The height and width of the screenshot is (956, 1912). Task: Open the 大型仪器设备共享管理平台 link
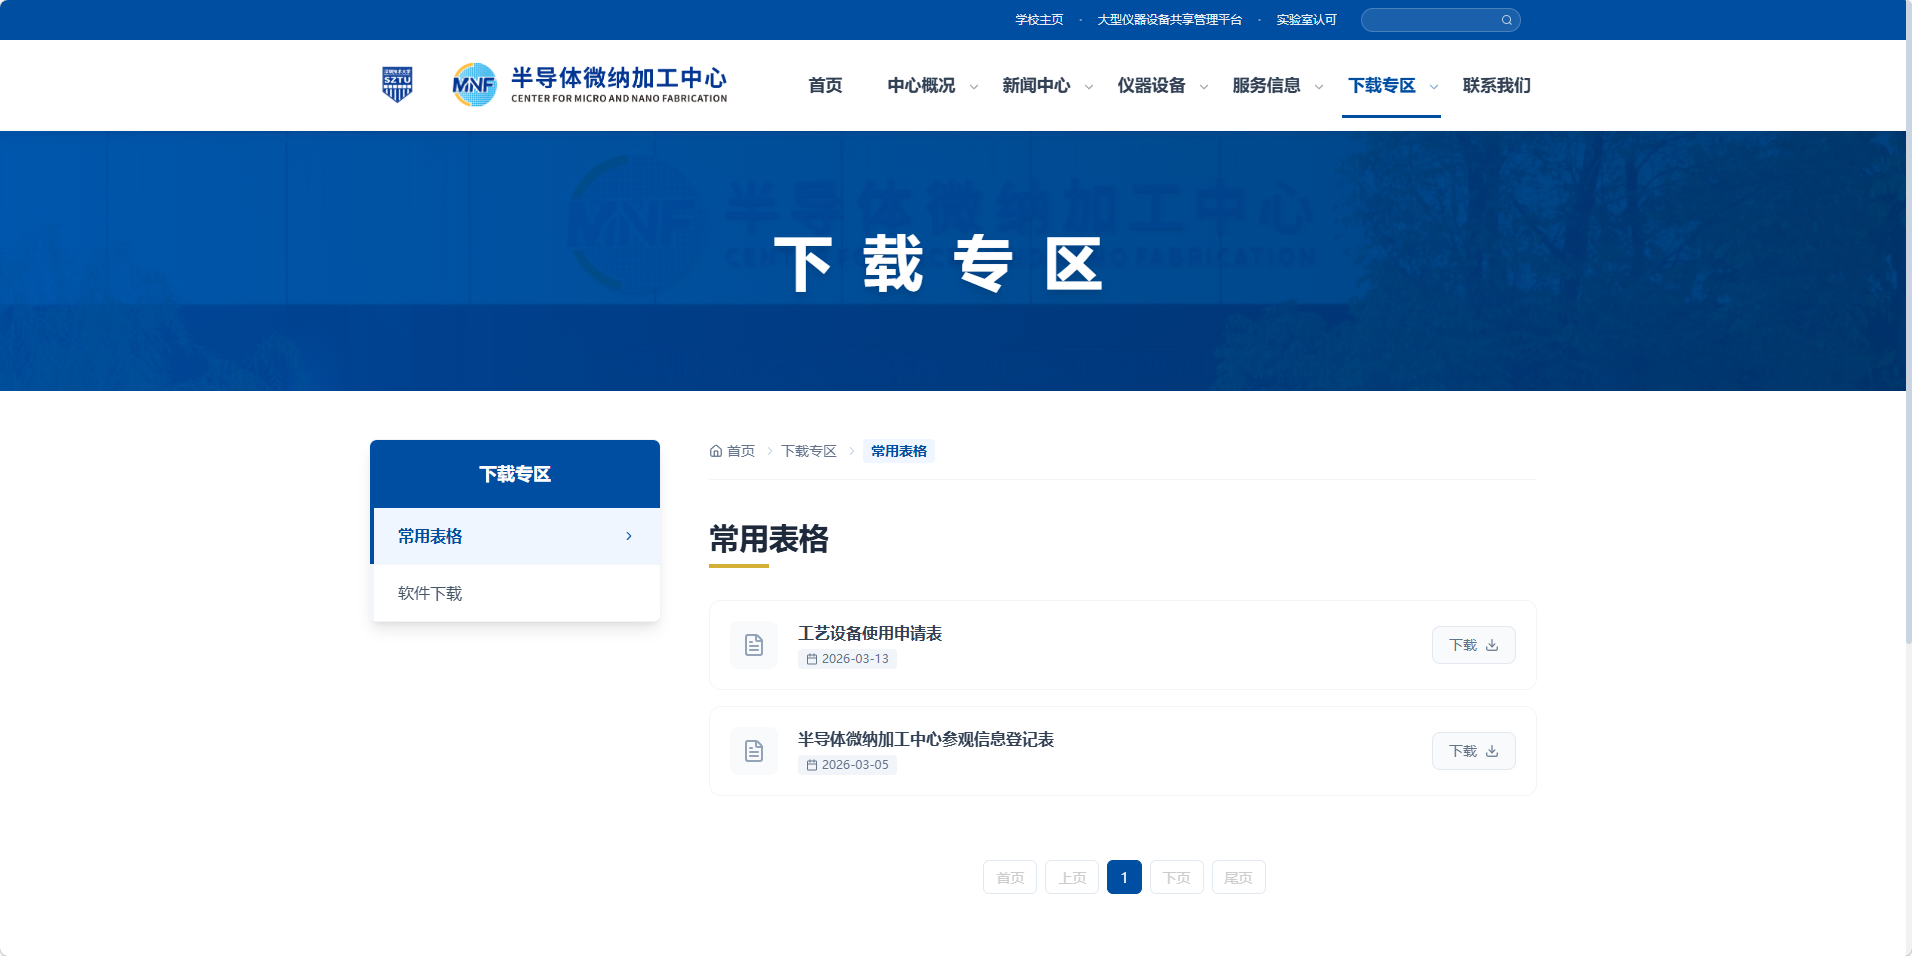point(1169,20)
